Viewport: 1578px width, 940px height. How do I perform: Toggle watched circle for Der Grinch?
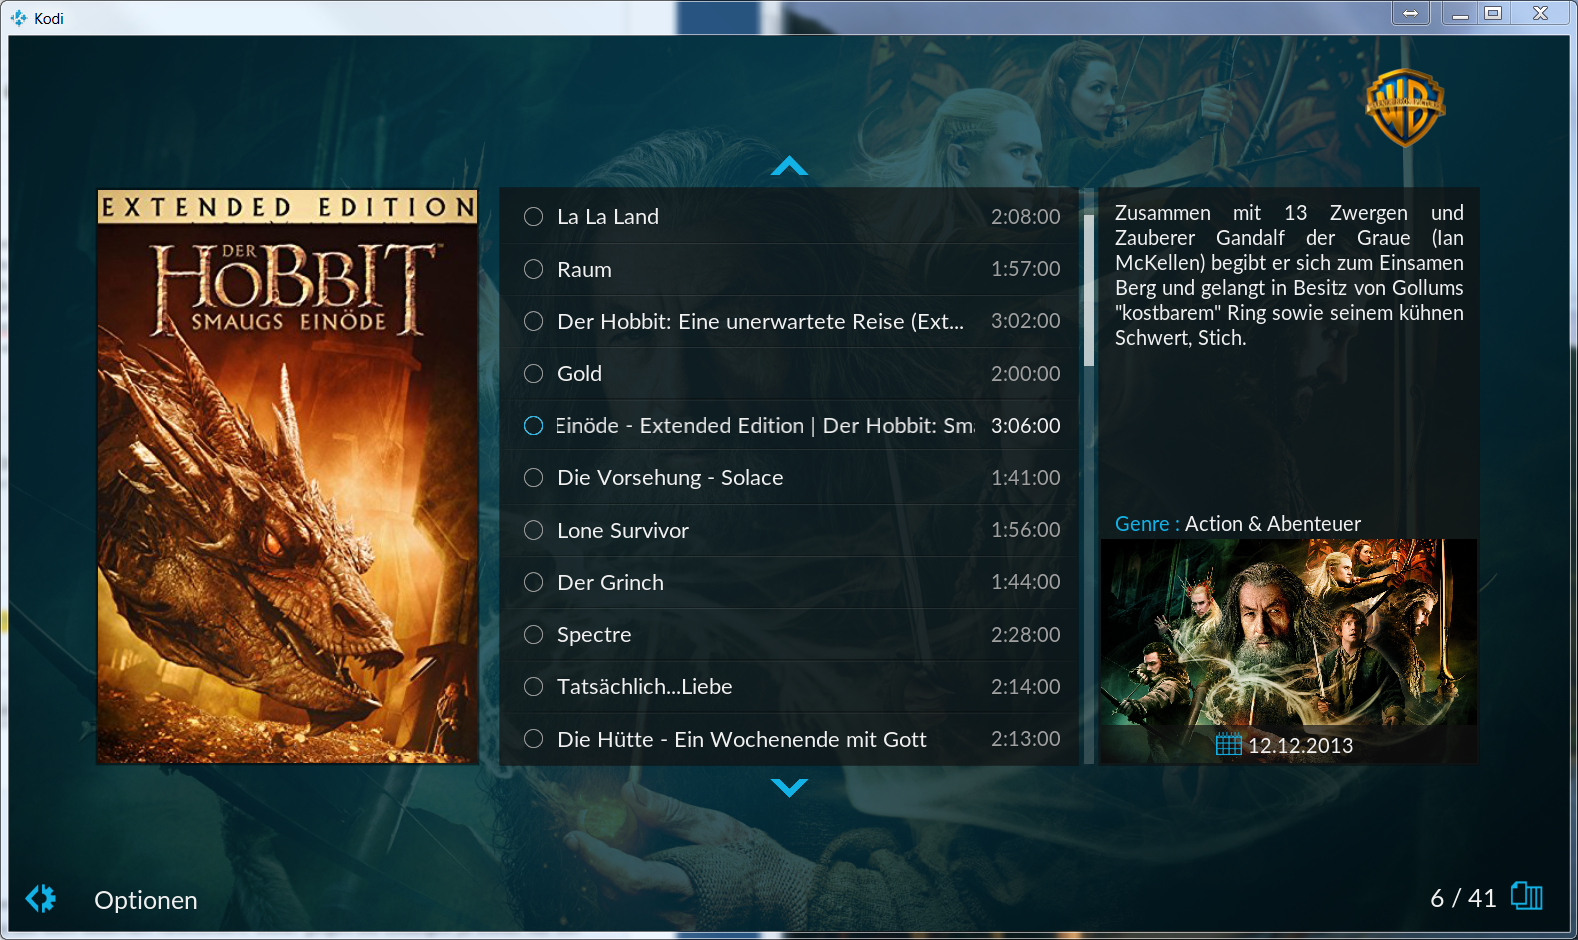point(534,582)
